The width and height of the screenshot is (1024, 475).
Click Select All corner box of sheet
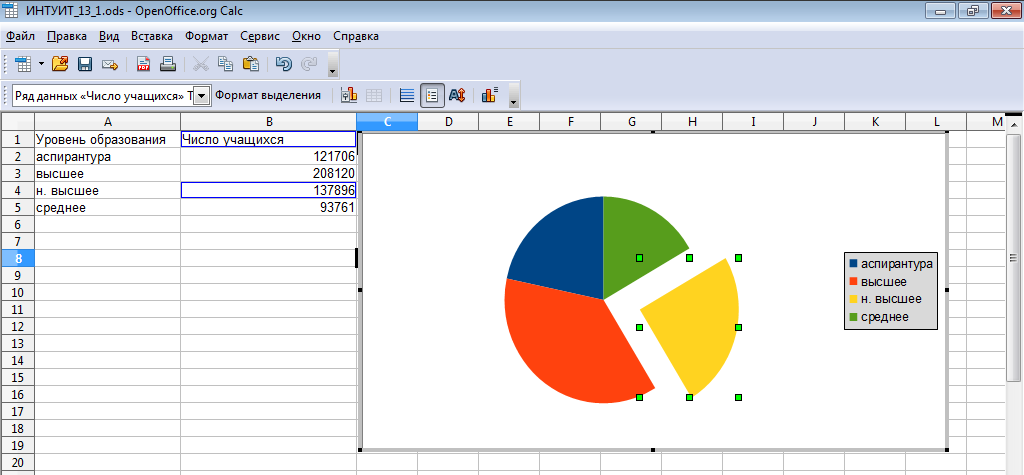click(18, 122)
